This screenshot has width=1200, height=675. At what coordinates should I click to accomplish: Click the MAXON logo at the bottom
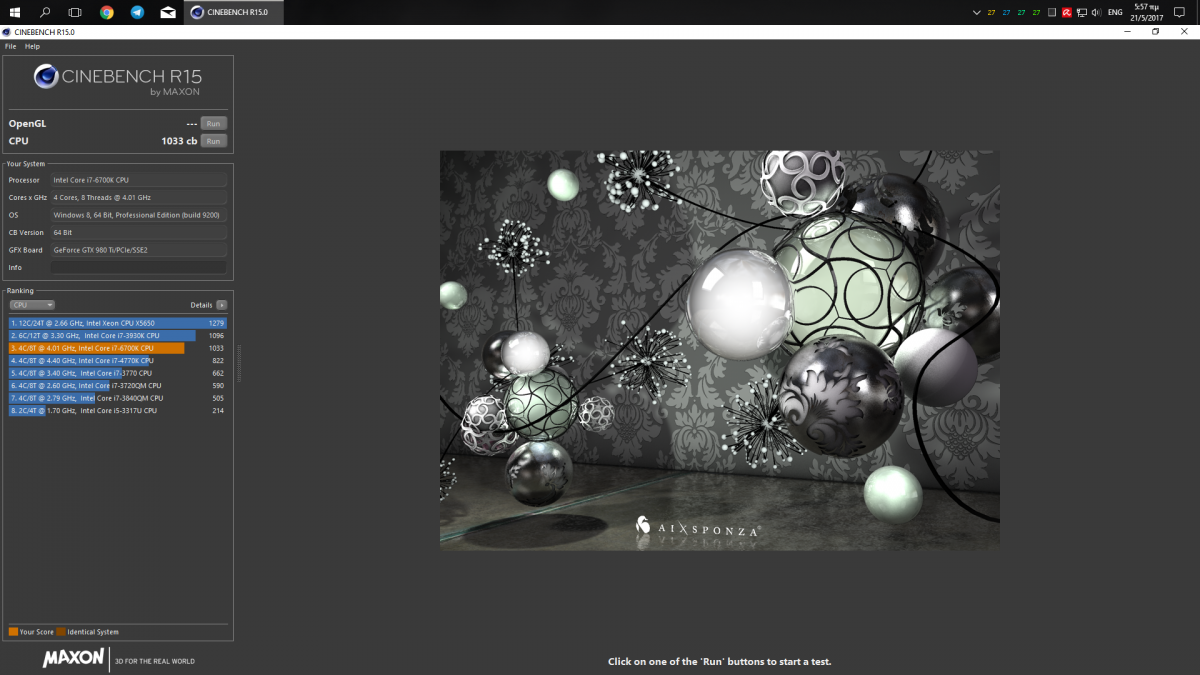(73, 658)
